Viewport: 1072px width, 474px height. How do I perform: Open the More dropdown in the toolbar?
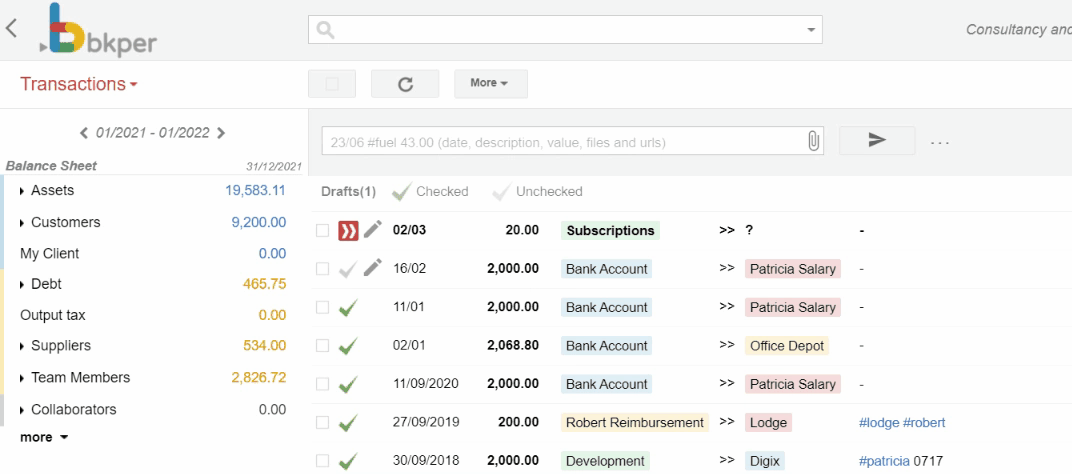(x=490, y=83)
